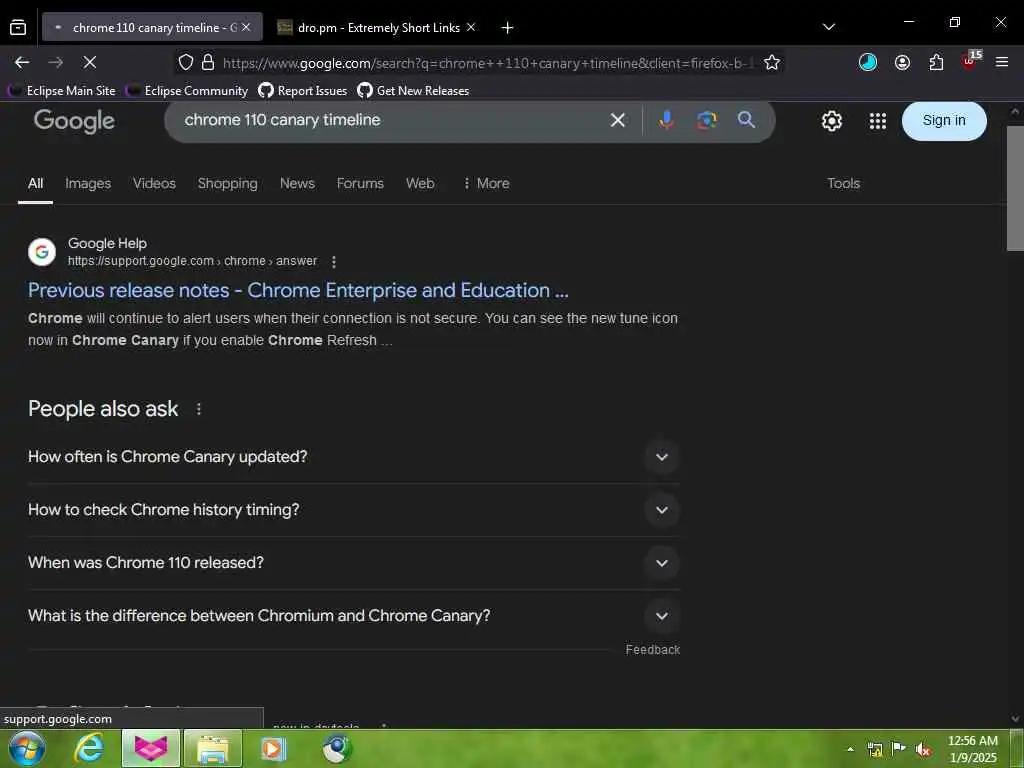The image size is (1024, 768).
Task: Open the Firefox account icon
Action: pyautogui.click(x=902, y=63)
